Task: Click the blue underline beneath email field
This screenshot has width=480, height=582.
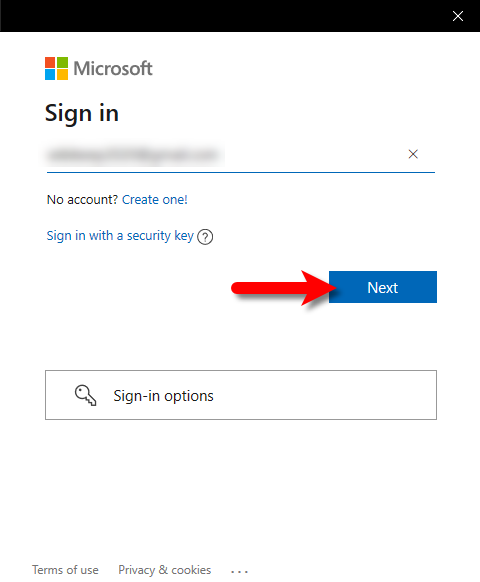Action: click(x=241, y=172)
